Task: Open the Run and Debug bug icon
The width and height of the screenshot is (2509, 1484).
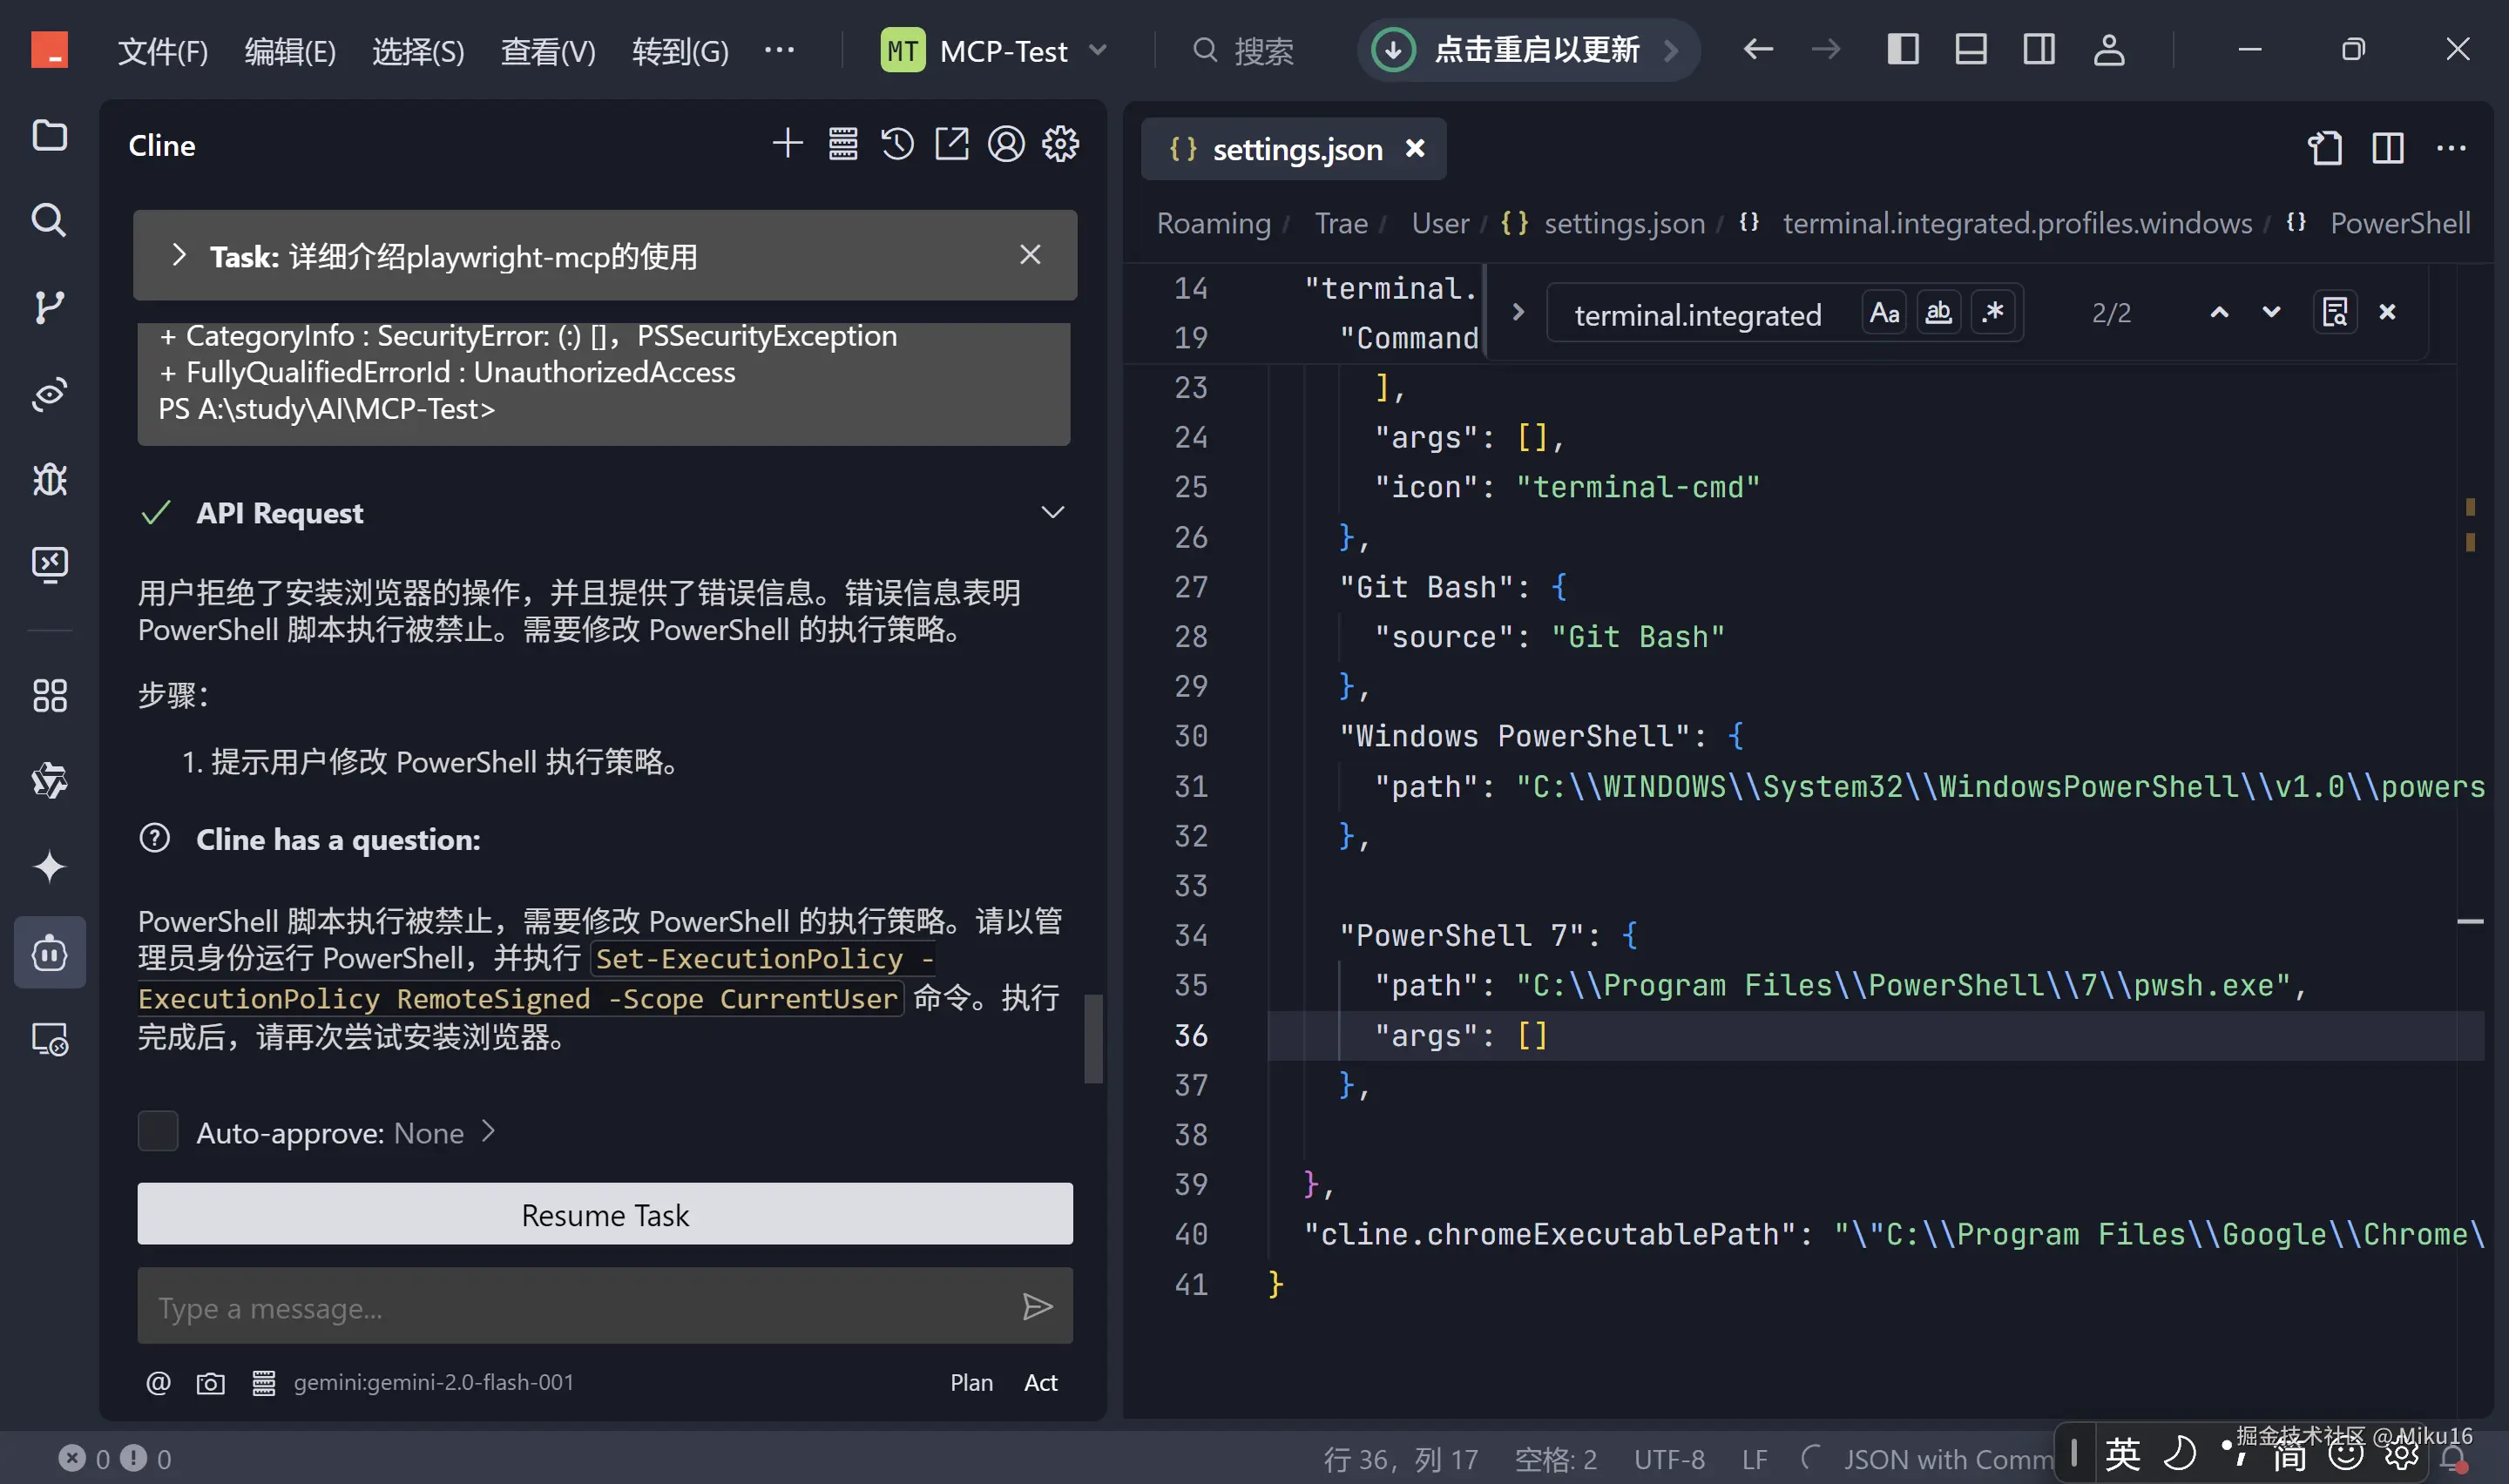Action: [49, 480]
